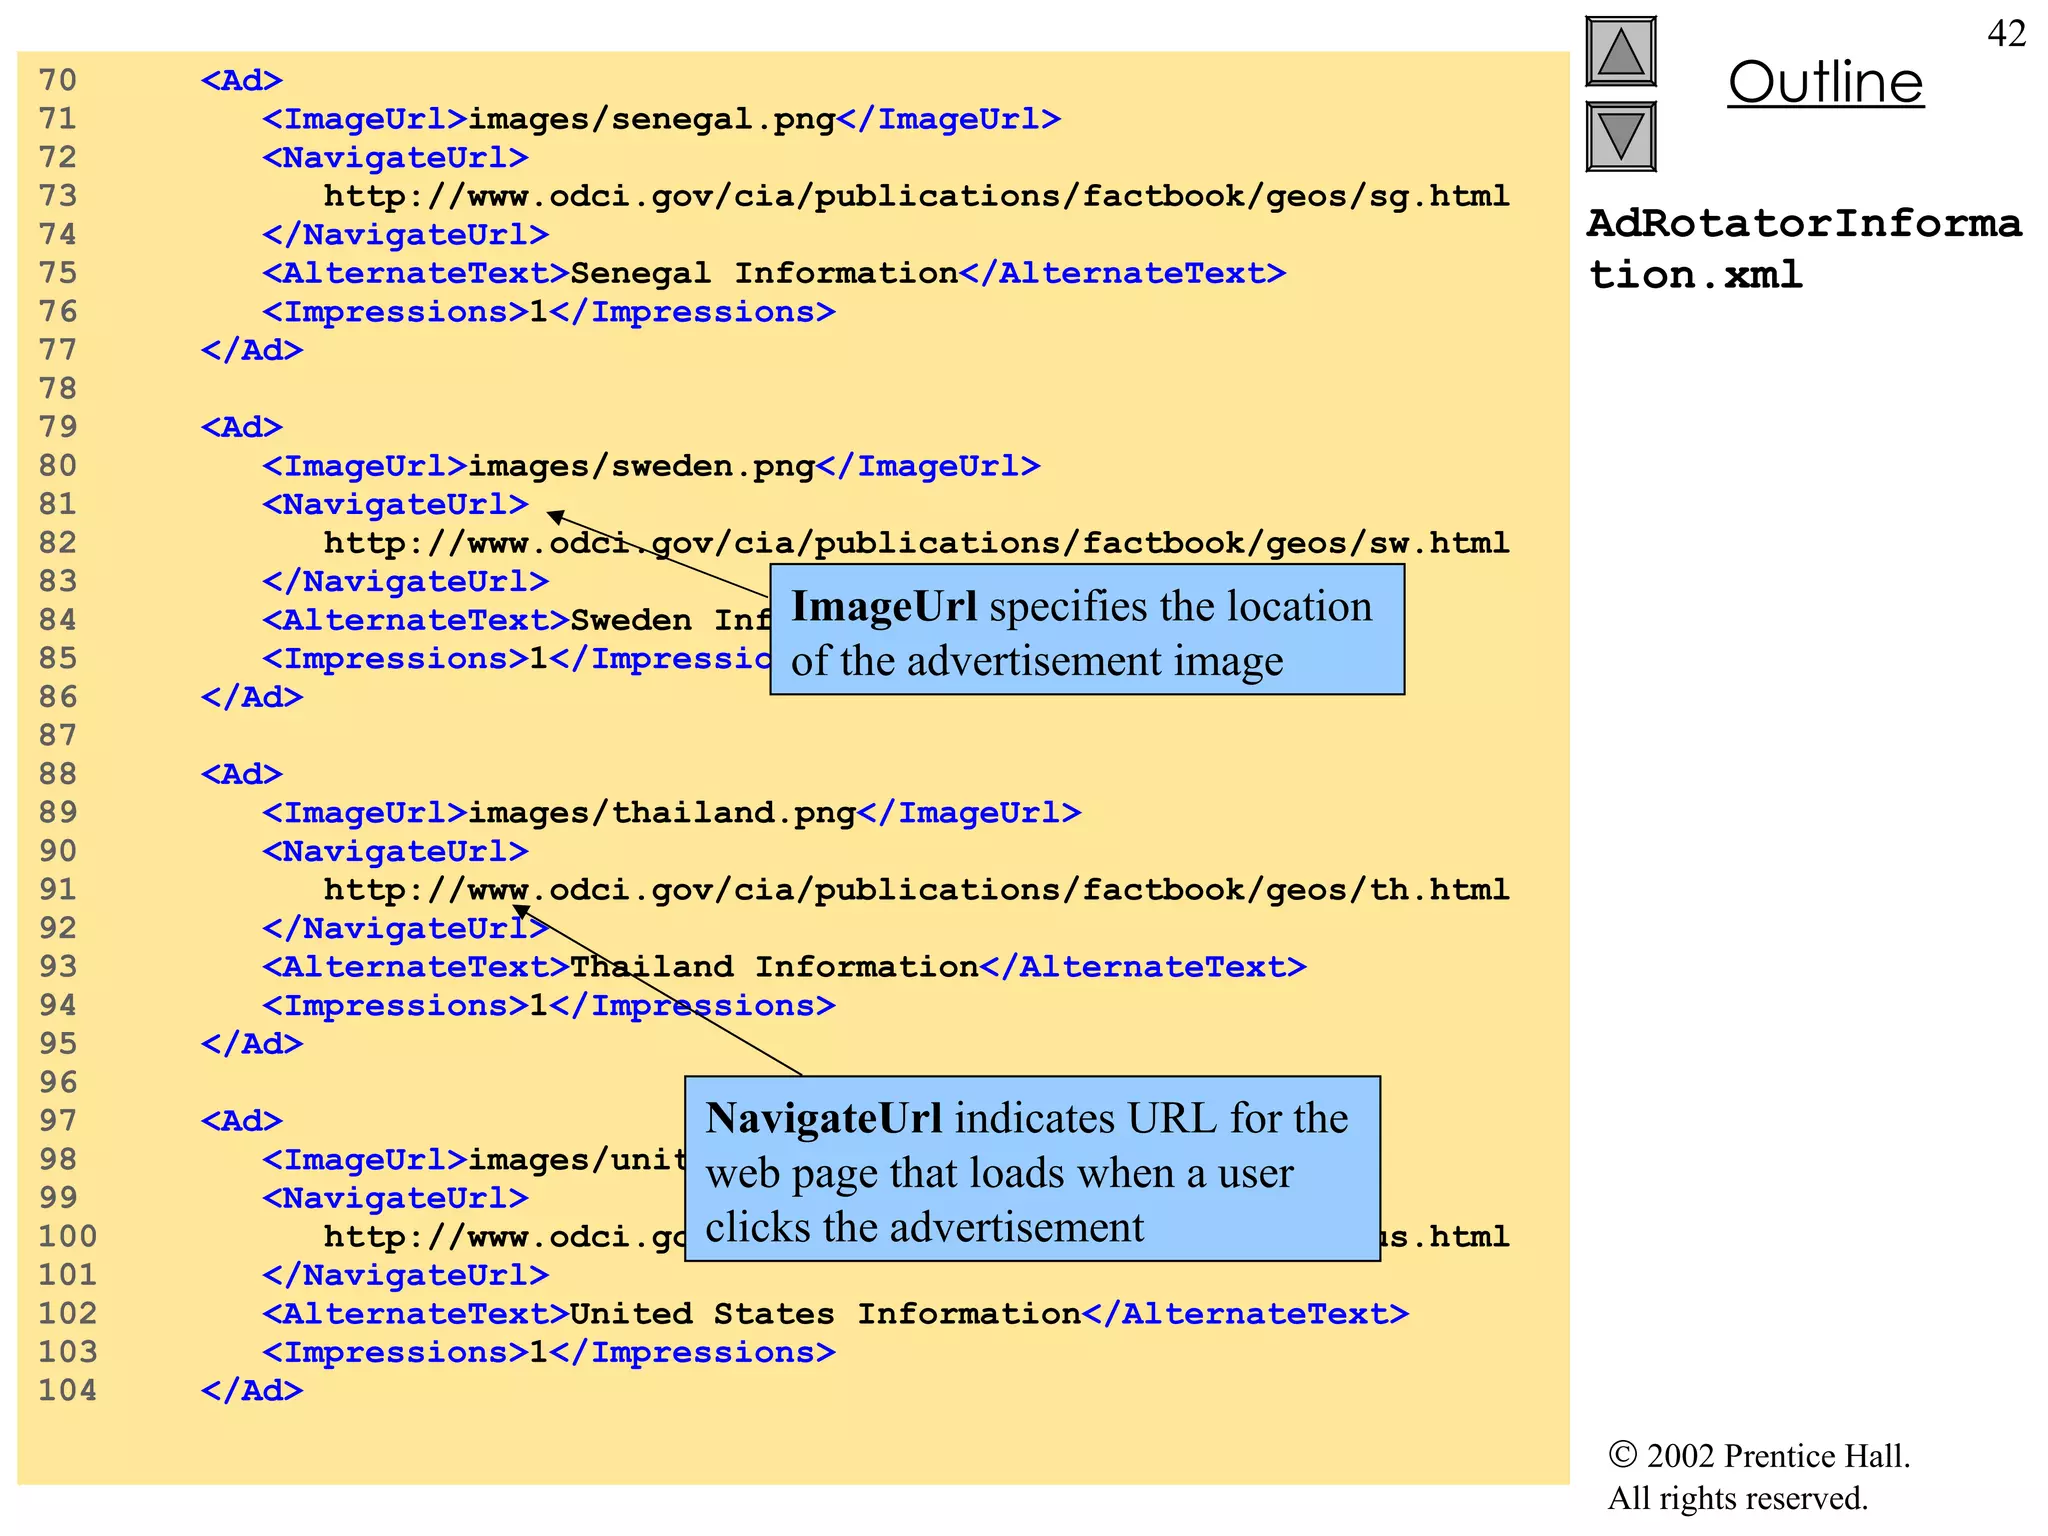The width and height of the screenshot is (2048, 1536).
Task: Click United States Information alternate text
Action: (x=825, y=1314)
